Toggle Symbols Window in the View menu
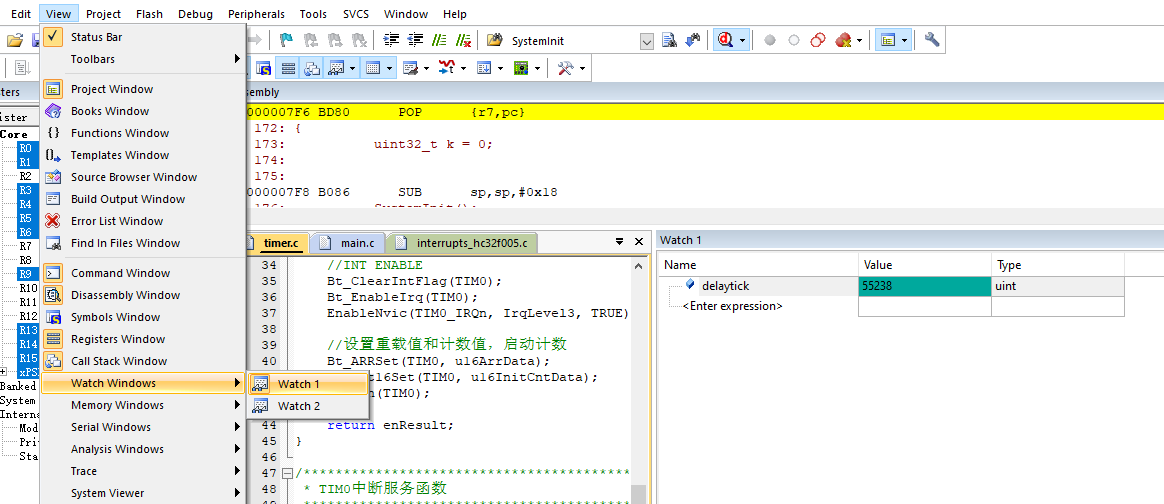1164x504 pixels. pyautogui.click(x=143, y=317)
